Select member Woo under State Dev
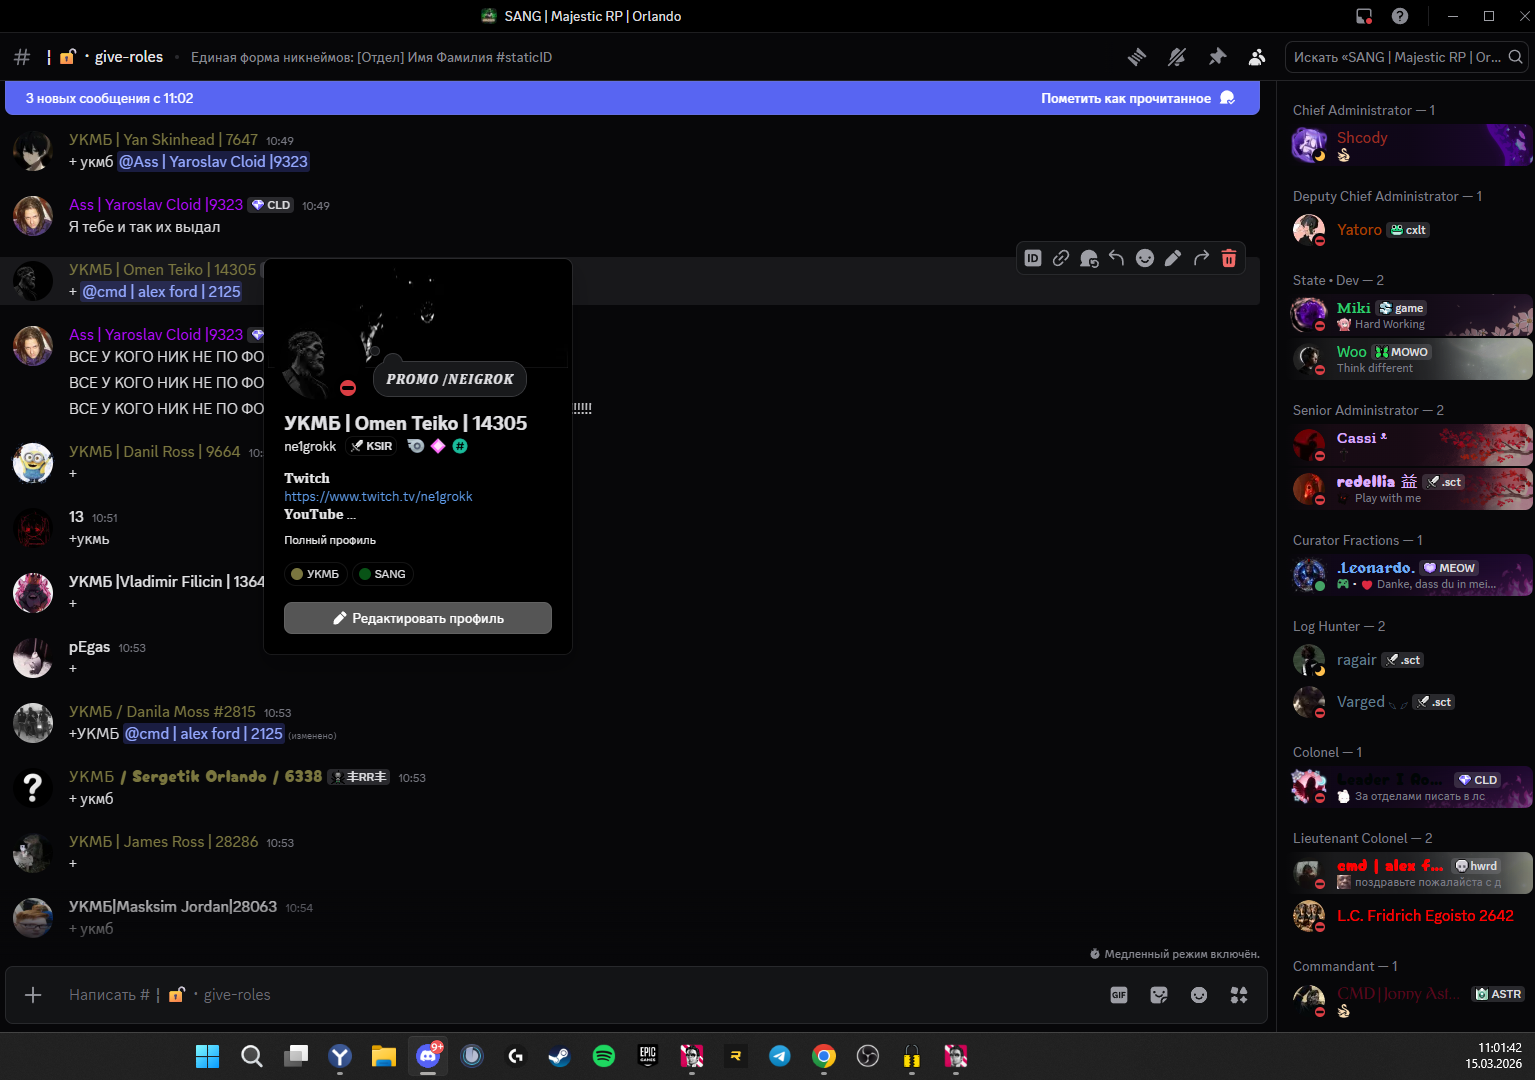1535x1080 pixels. (1410, 359)
